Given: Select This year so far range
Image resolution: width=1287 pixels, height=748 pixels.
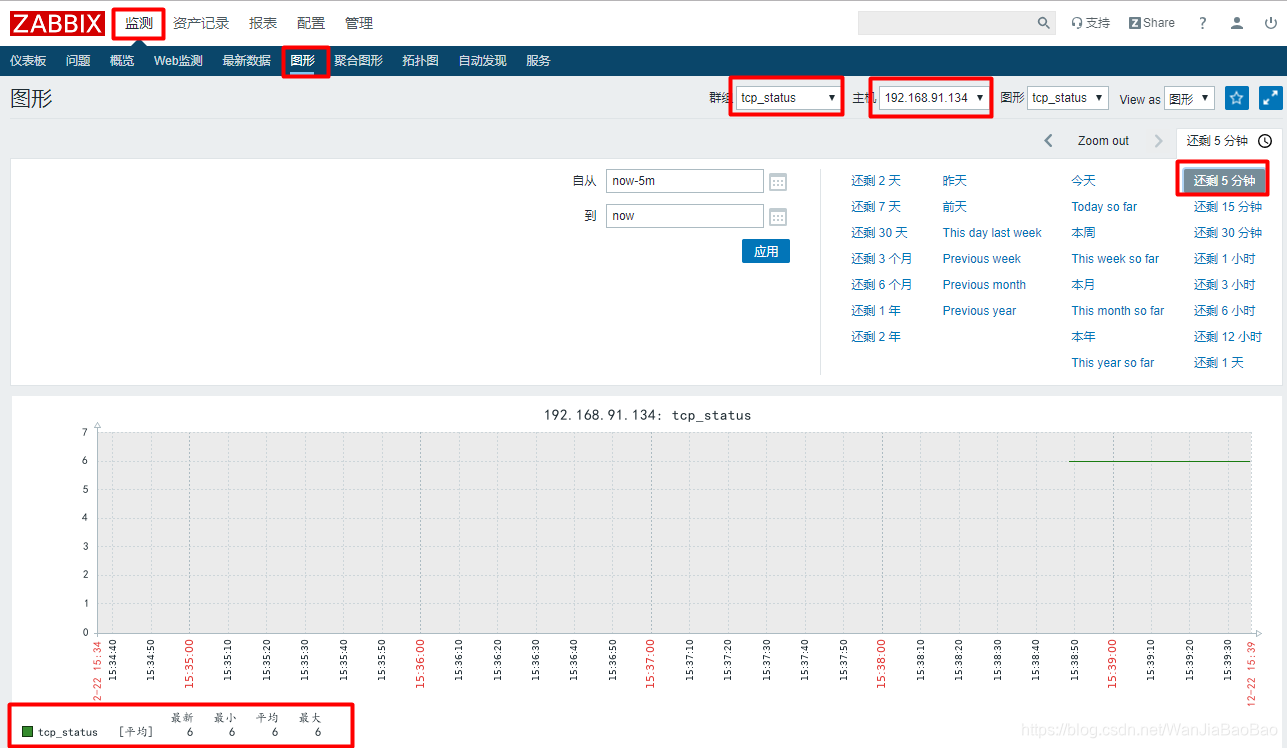Looking at the screenshot, I should coord(1113,363).
